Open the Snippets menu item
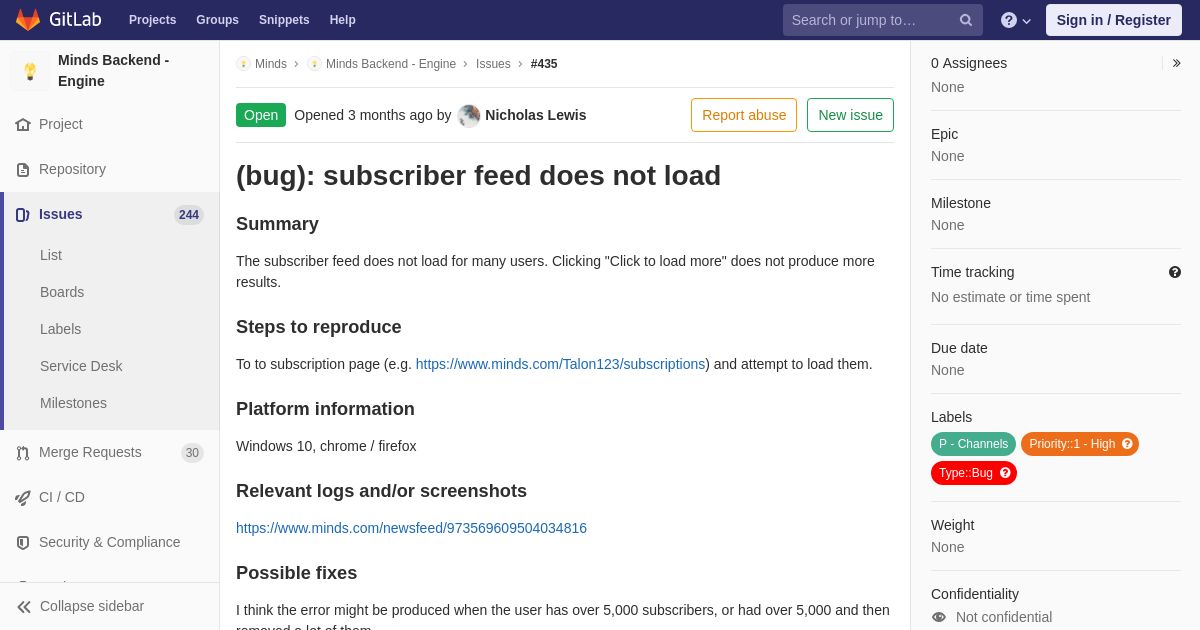Viewport: 1200px width, 630px height. pyautogui.click(x=284, y=20)
